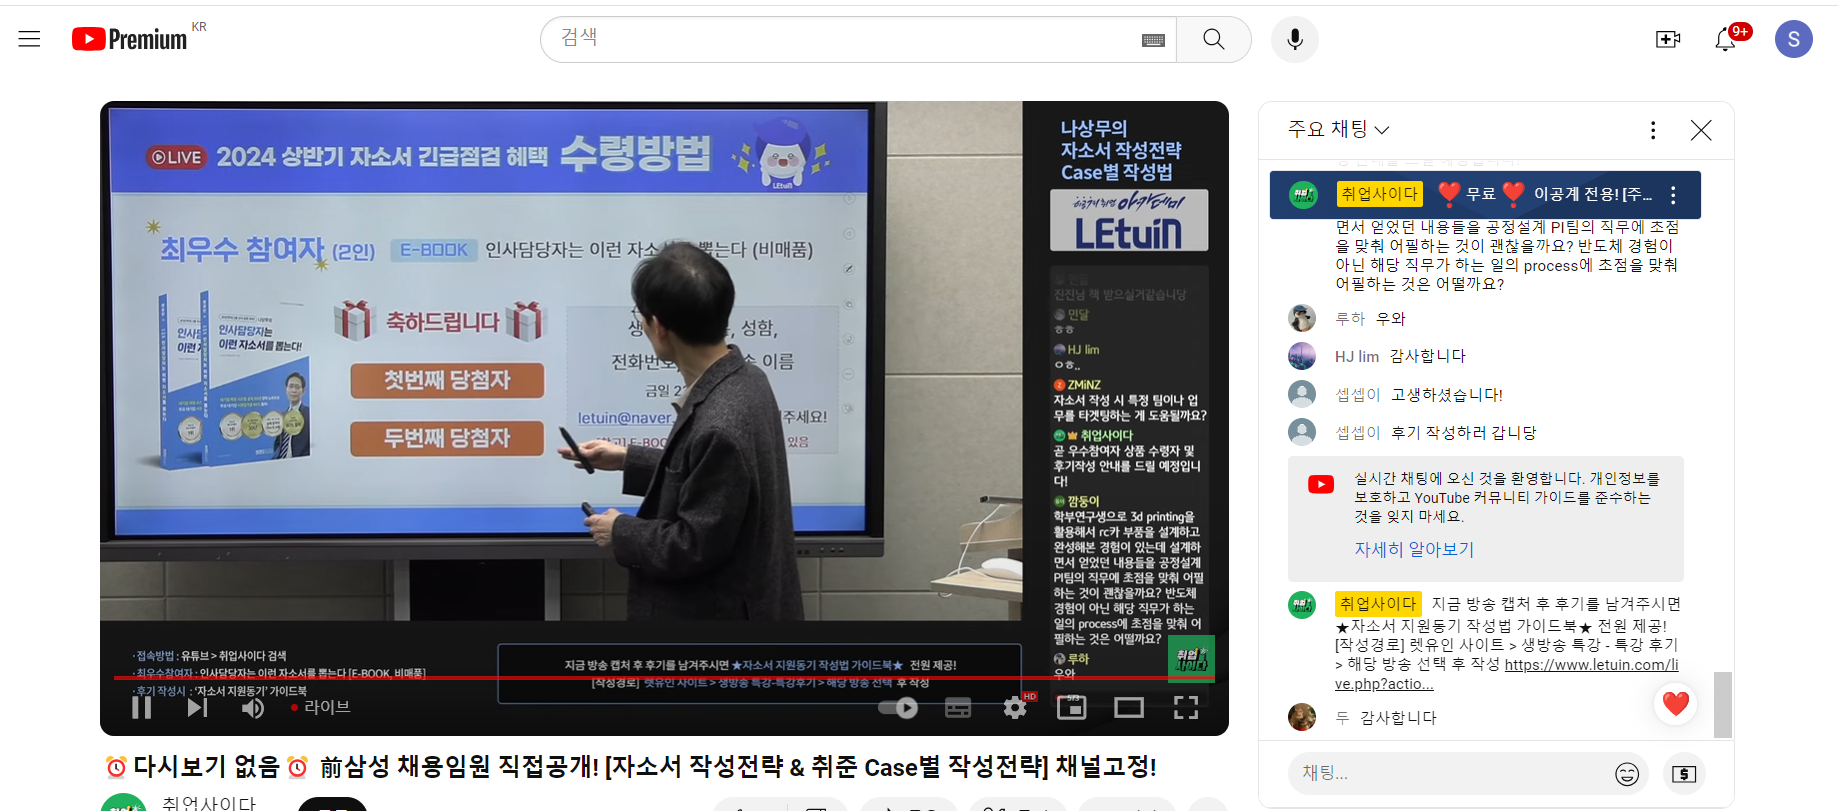This screenshot has width=1838, height=811.
Task: Click the 취업사이다 channel name below video
Action: (208, 803)
